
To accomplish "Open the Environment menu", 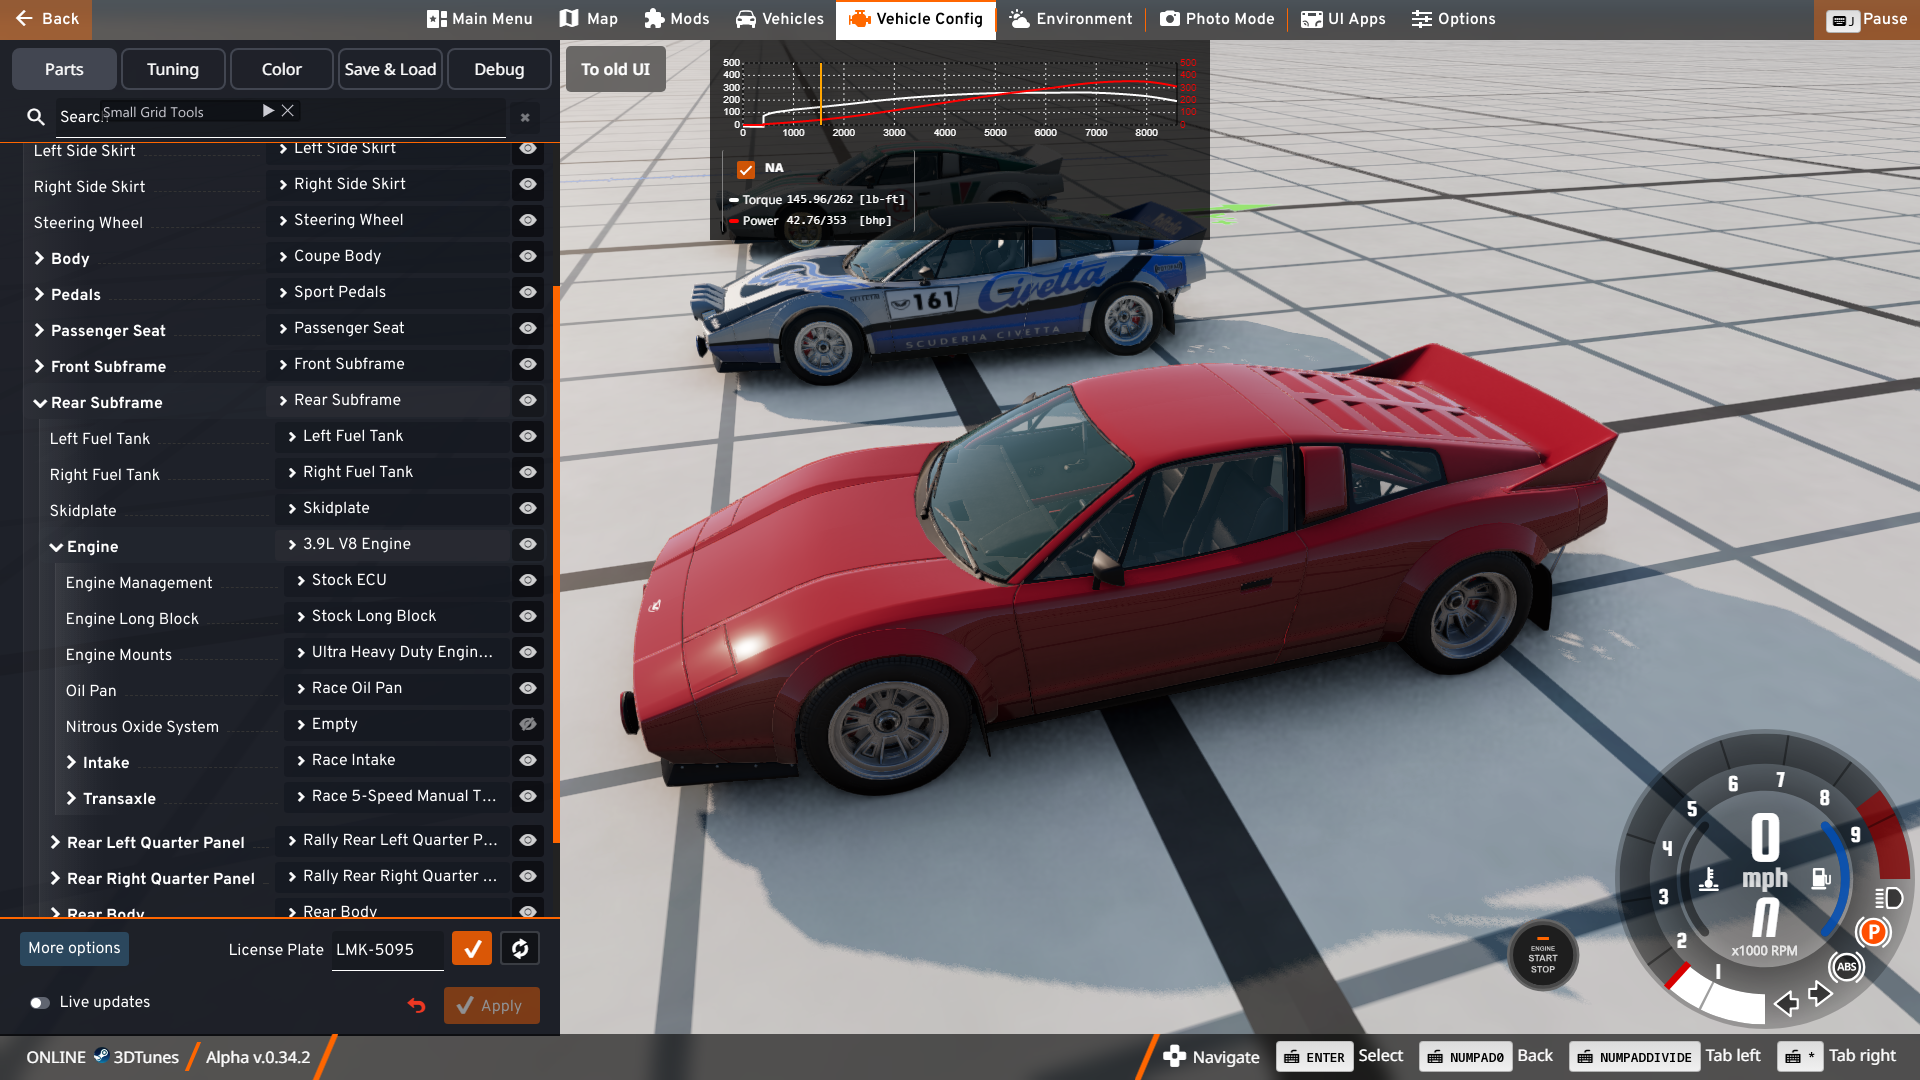I will [1071, 19].
